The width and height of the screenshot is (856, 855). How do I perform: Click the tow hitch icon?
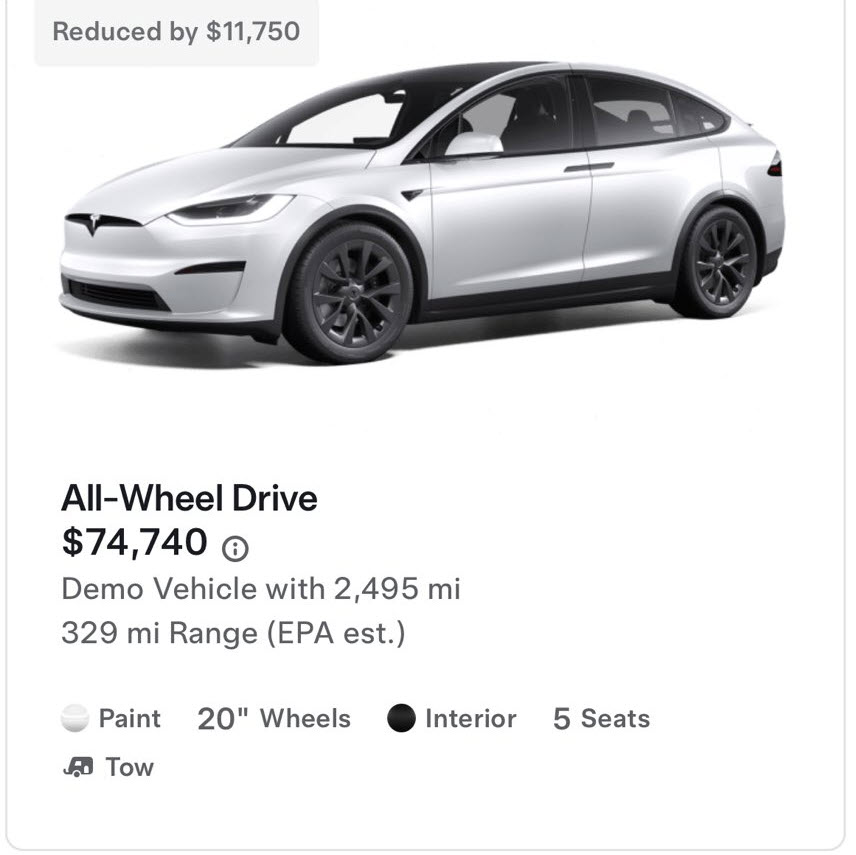[77, 767]
